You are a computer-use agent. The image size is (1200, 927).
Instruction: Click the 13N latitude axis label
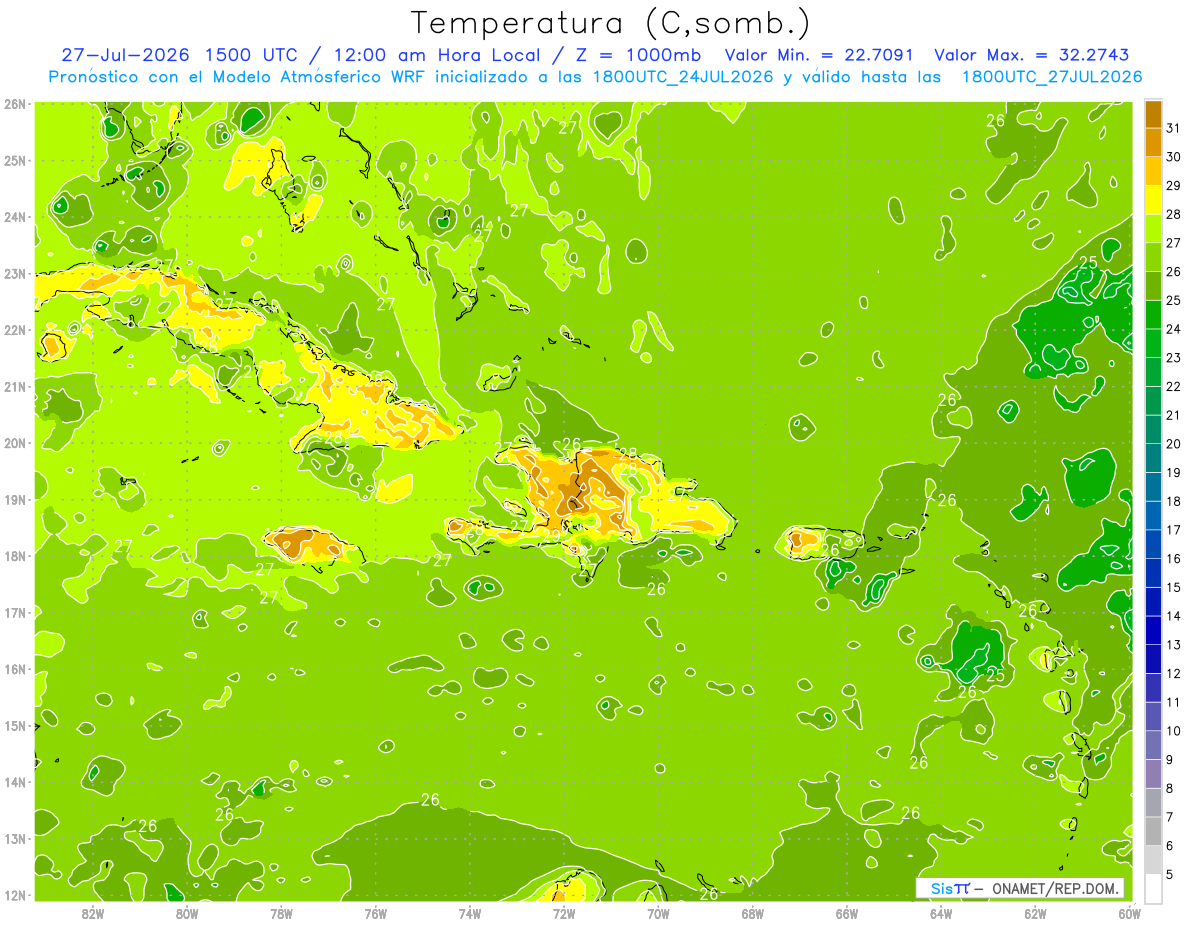coord(14,838)
